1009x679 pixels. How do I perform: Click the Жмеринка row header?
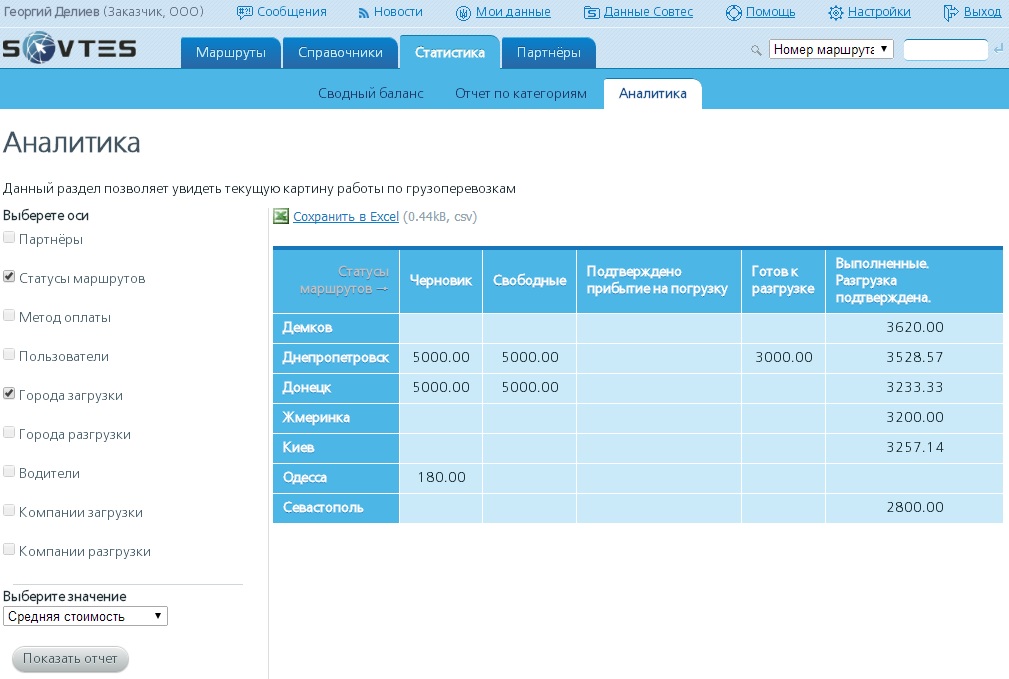coord(336,418)
